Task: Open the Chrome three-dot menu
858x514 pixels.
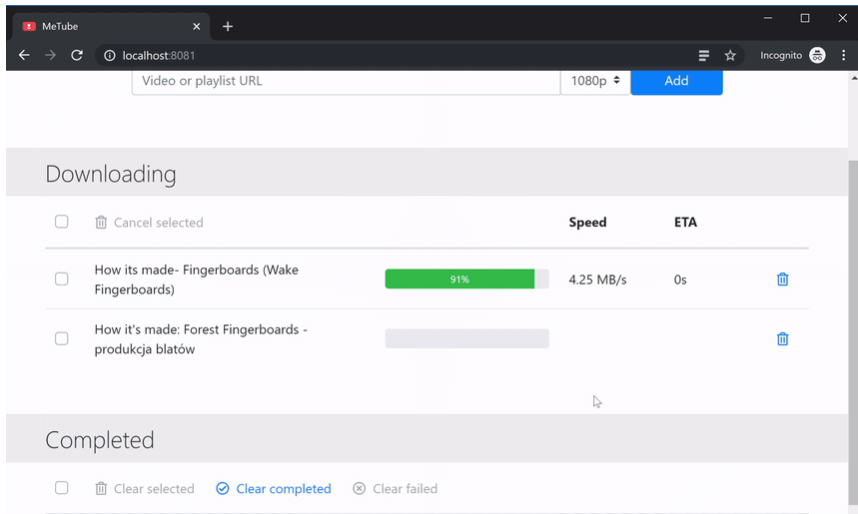Action: coord(843,56)
